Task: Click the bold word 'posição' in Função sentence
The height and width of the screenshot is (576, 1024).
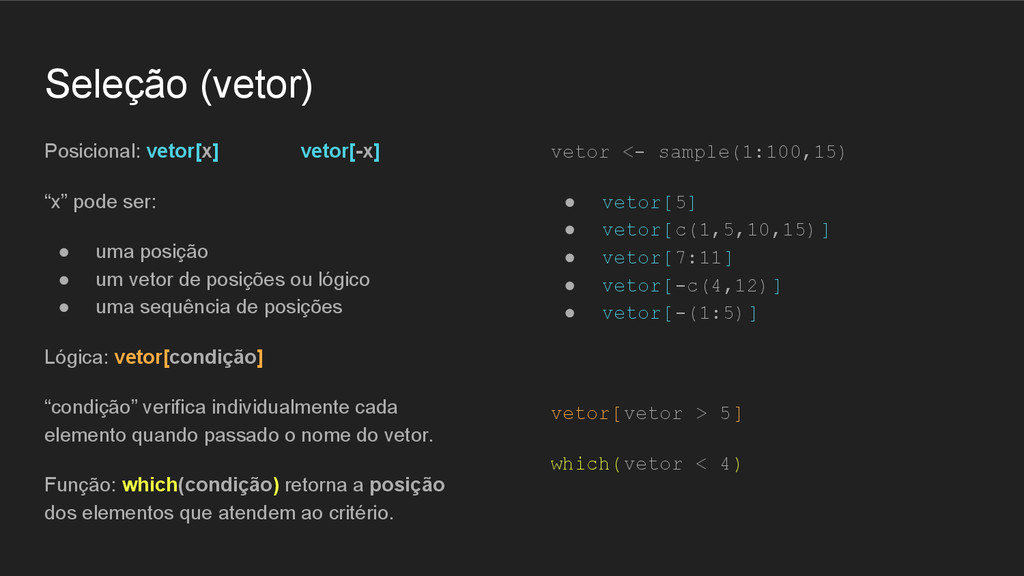Action: (x=407, y=485)
